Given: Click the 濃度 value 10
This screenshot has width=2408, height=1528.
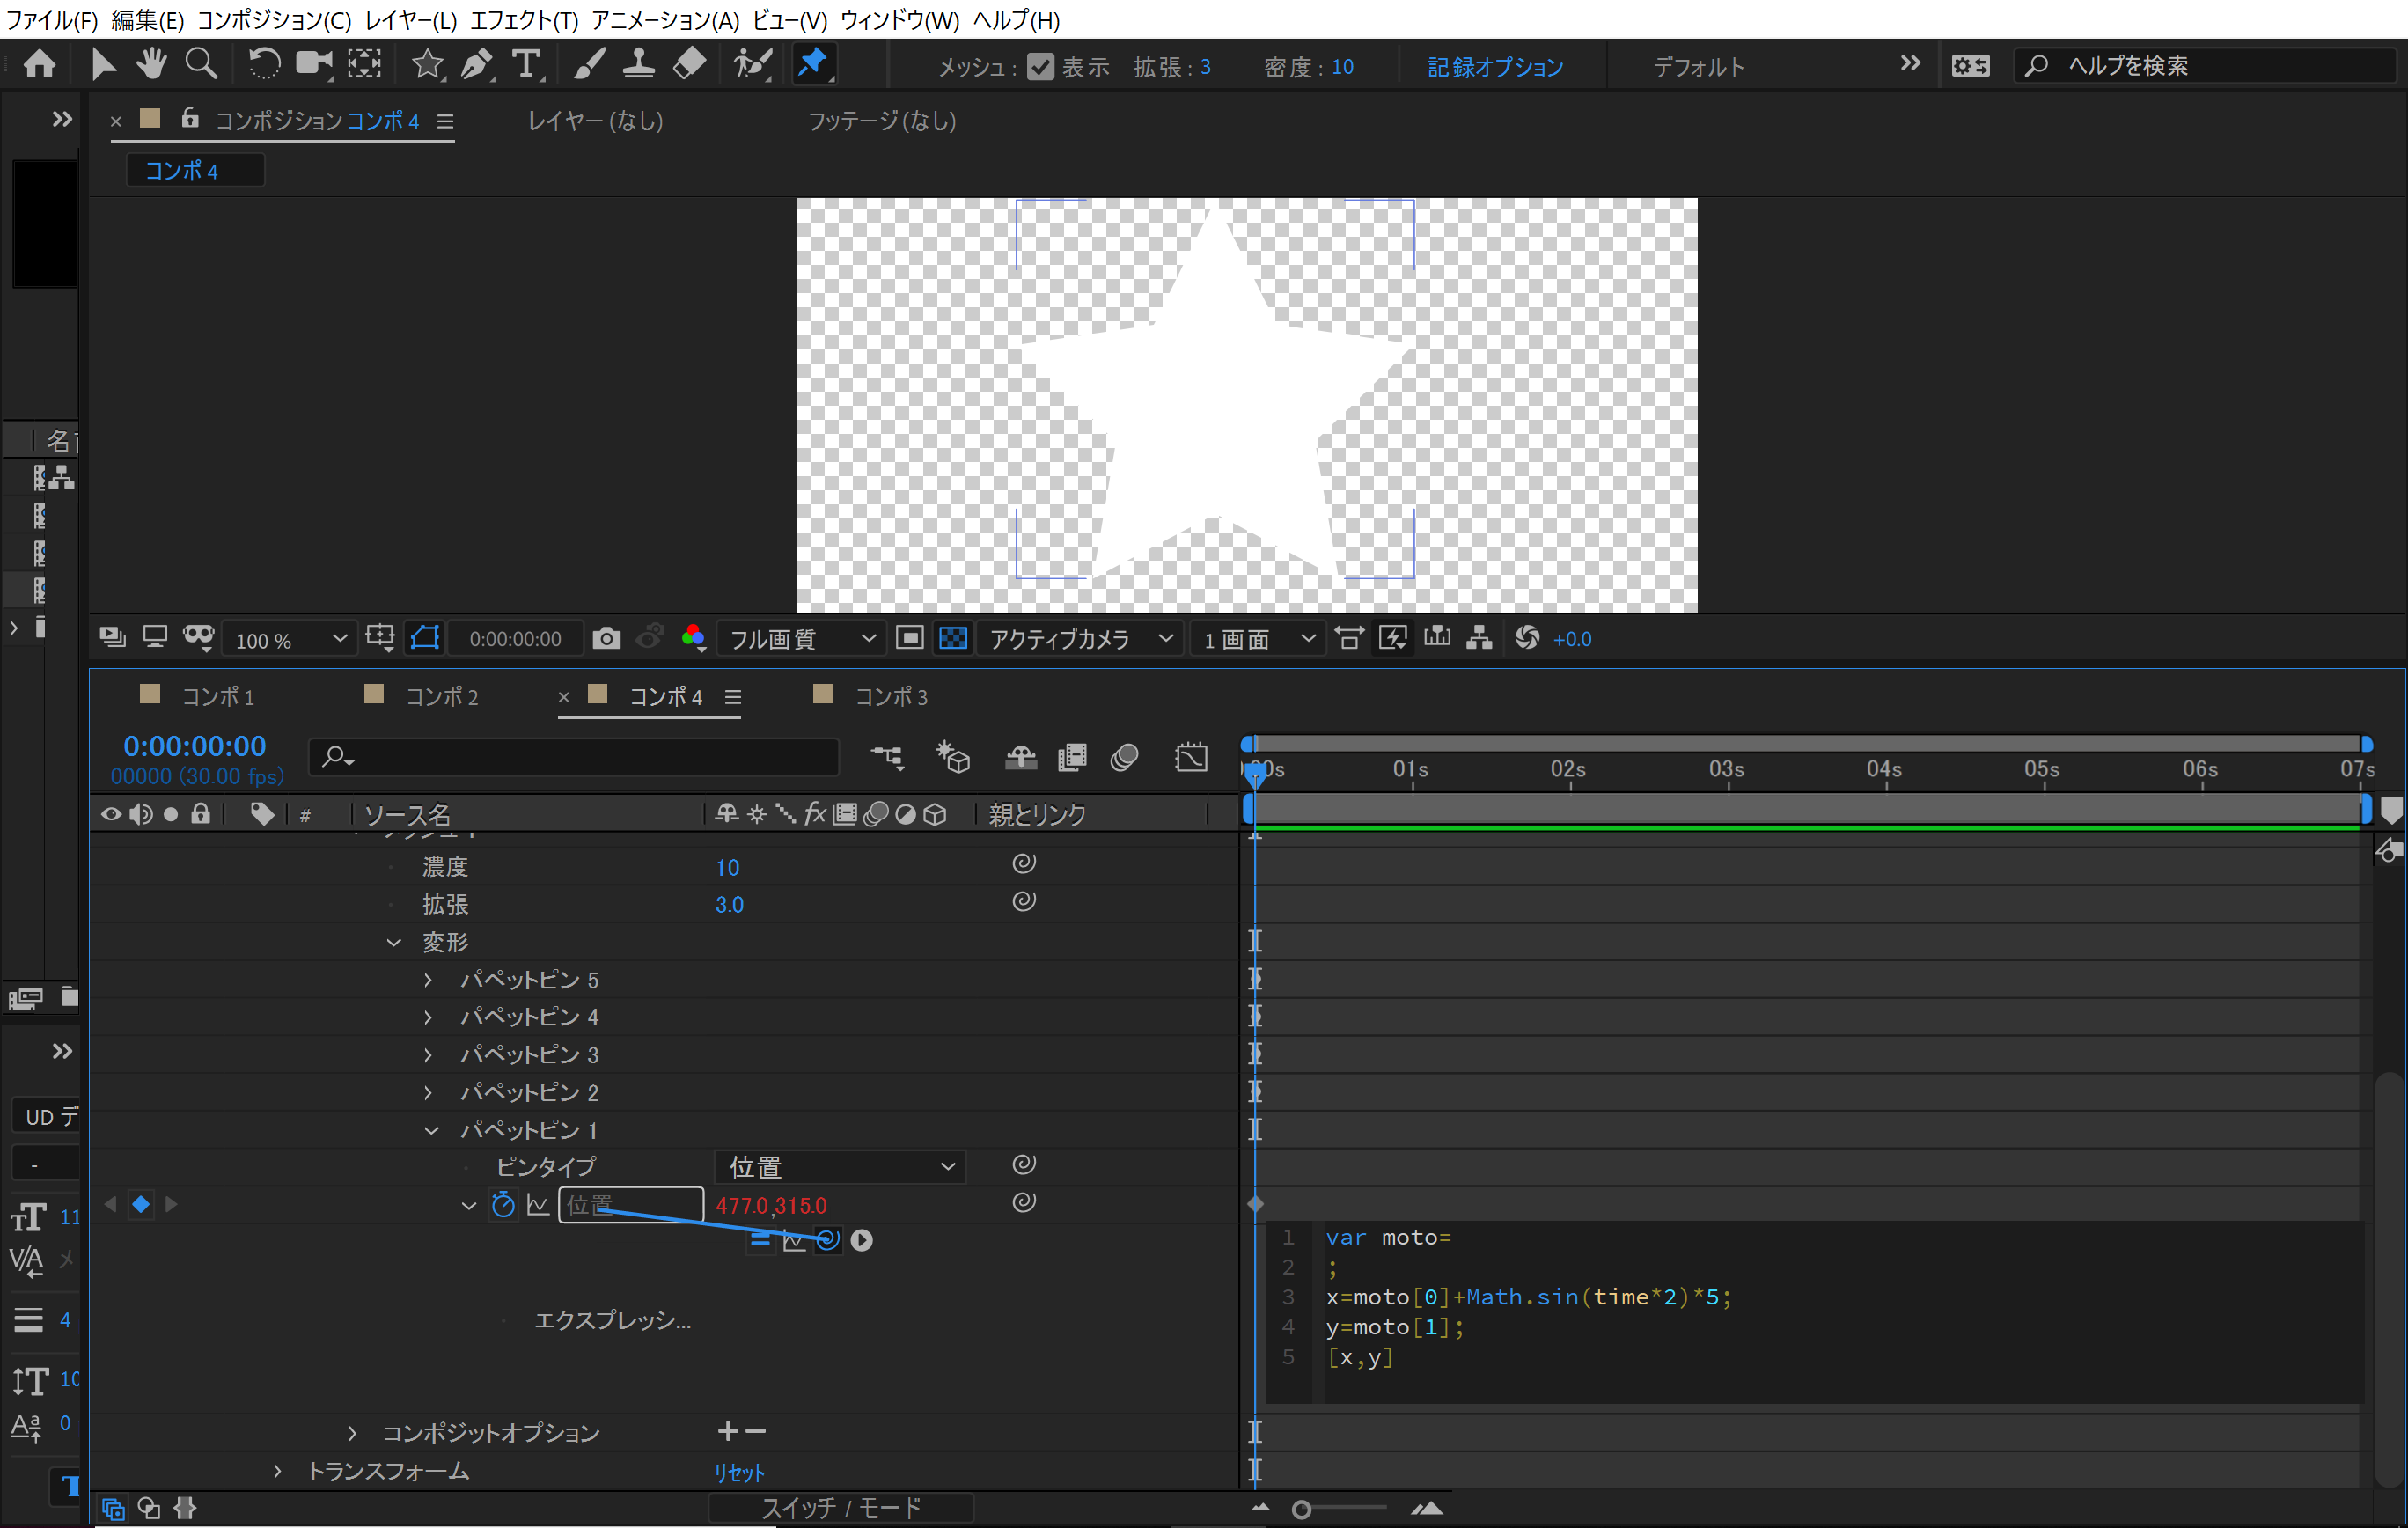Looking at the screenshot, I should 727,867.
